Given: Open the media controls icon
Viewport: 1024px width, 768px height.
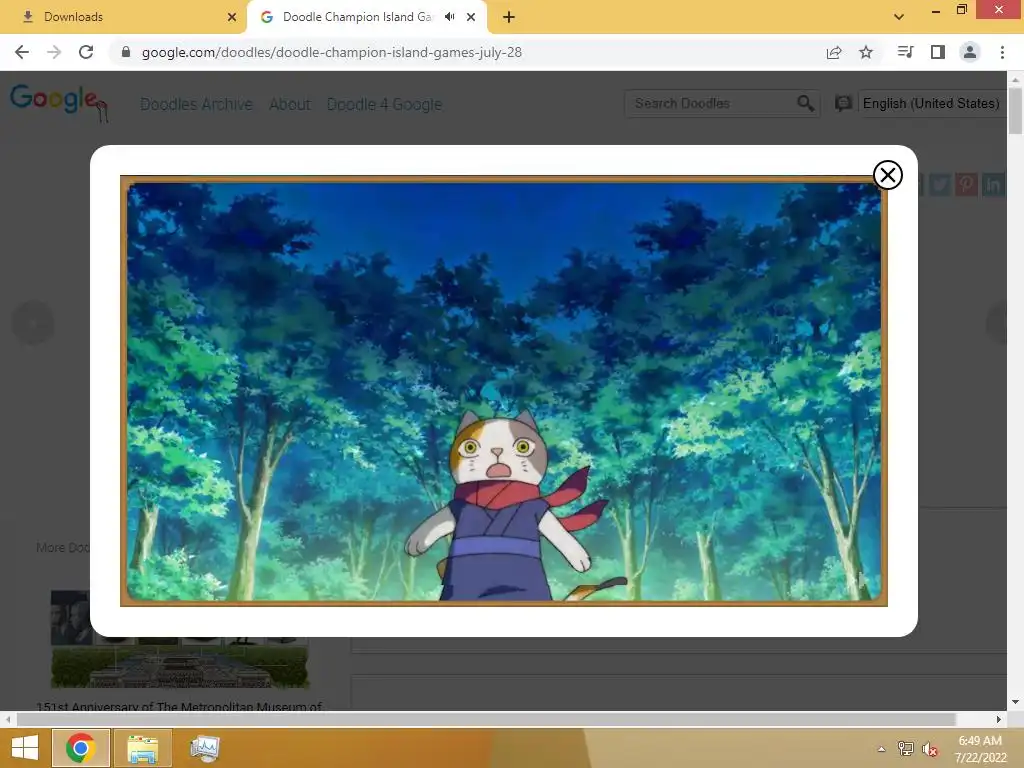Looking at the screenshot, I should point(905,52).
